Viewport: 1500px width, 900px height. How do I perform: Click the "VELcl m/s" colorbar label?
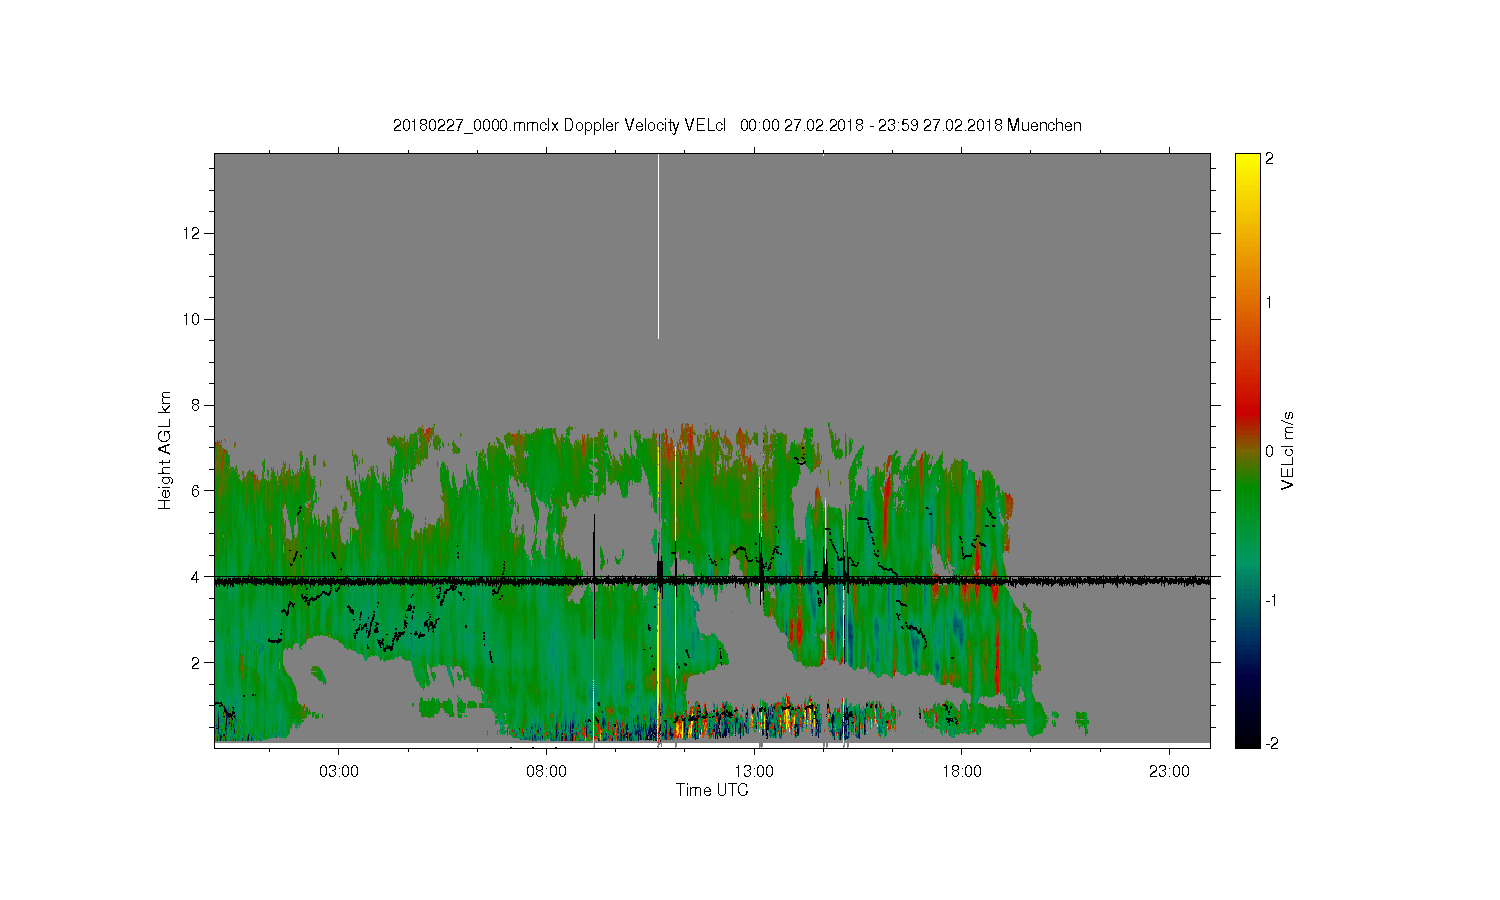tap(1288, 450)
